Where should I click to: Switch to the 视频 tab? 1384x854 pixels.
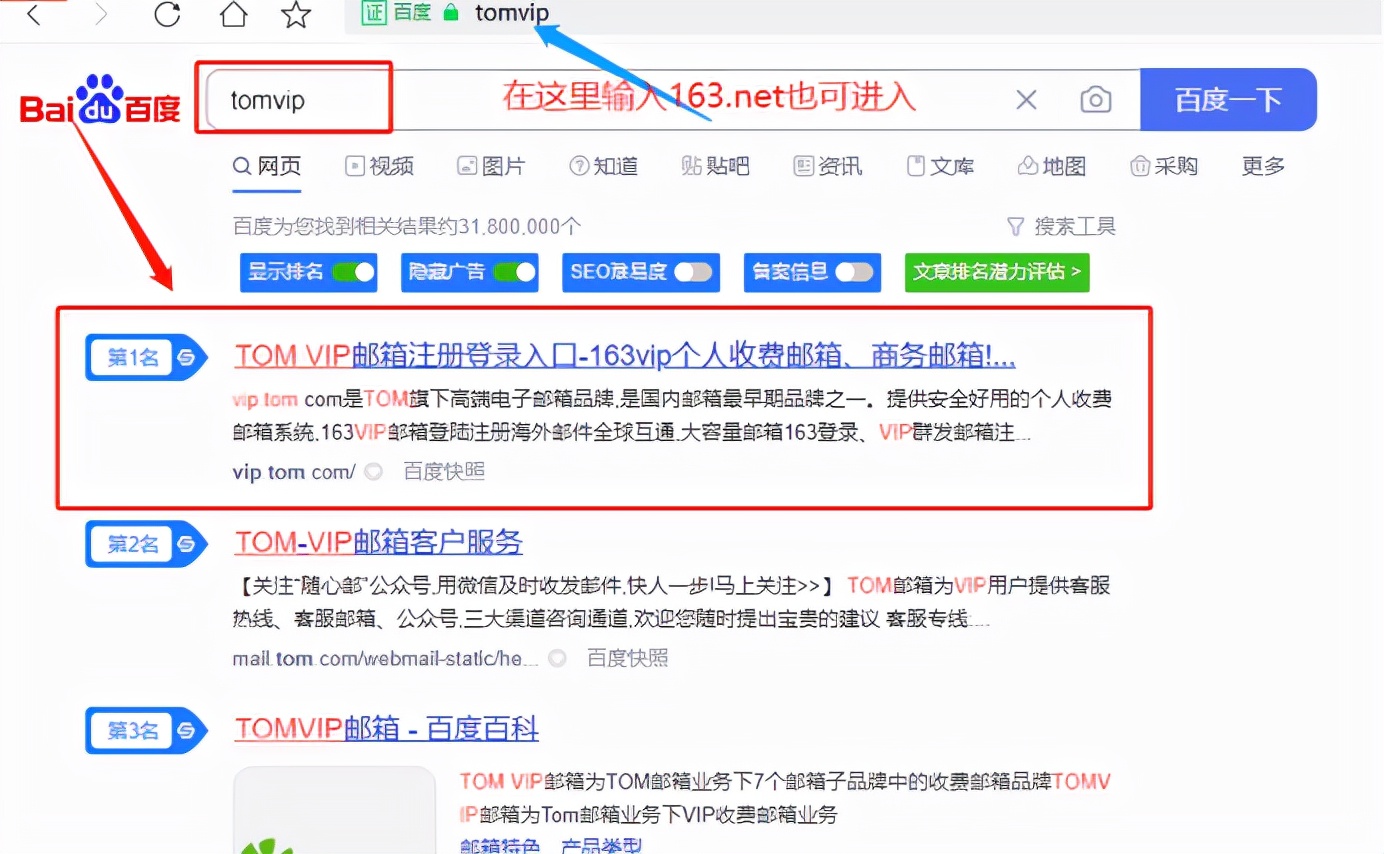click(379, 166)
